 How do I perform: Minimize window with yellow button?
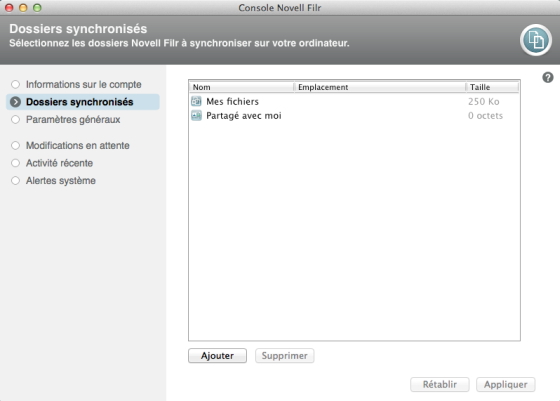click(x=23, y=8)
